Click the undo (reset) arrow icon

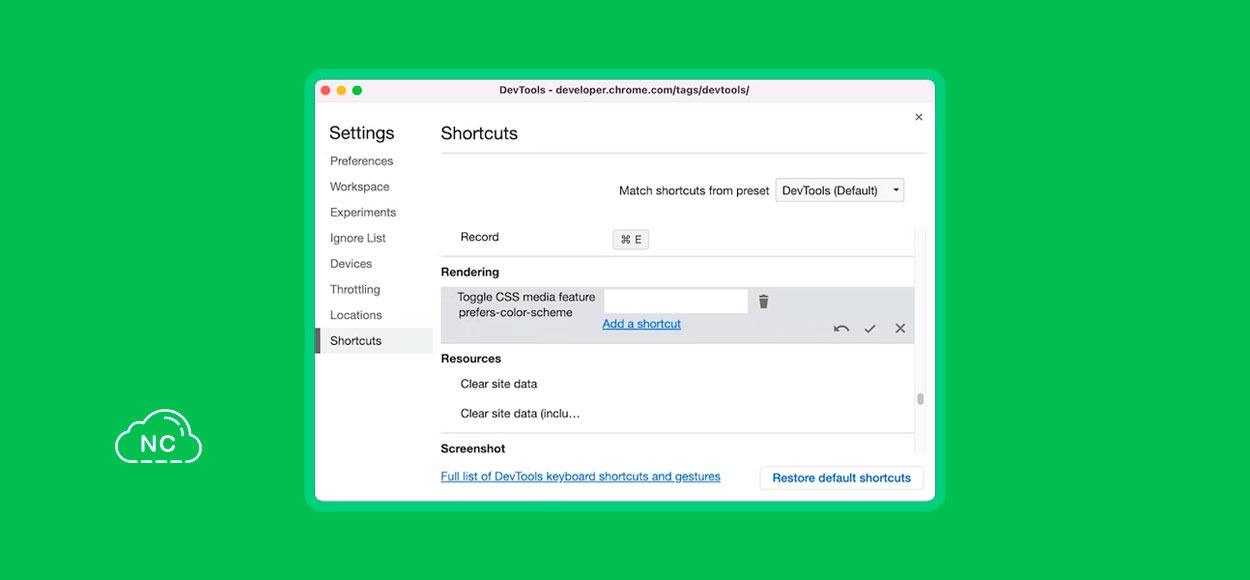coord(841,329)
